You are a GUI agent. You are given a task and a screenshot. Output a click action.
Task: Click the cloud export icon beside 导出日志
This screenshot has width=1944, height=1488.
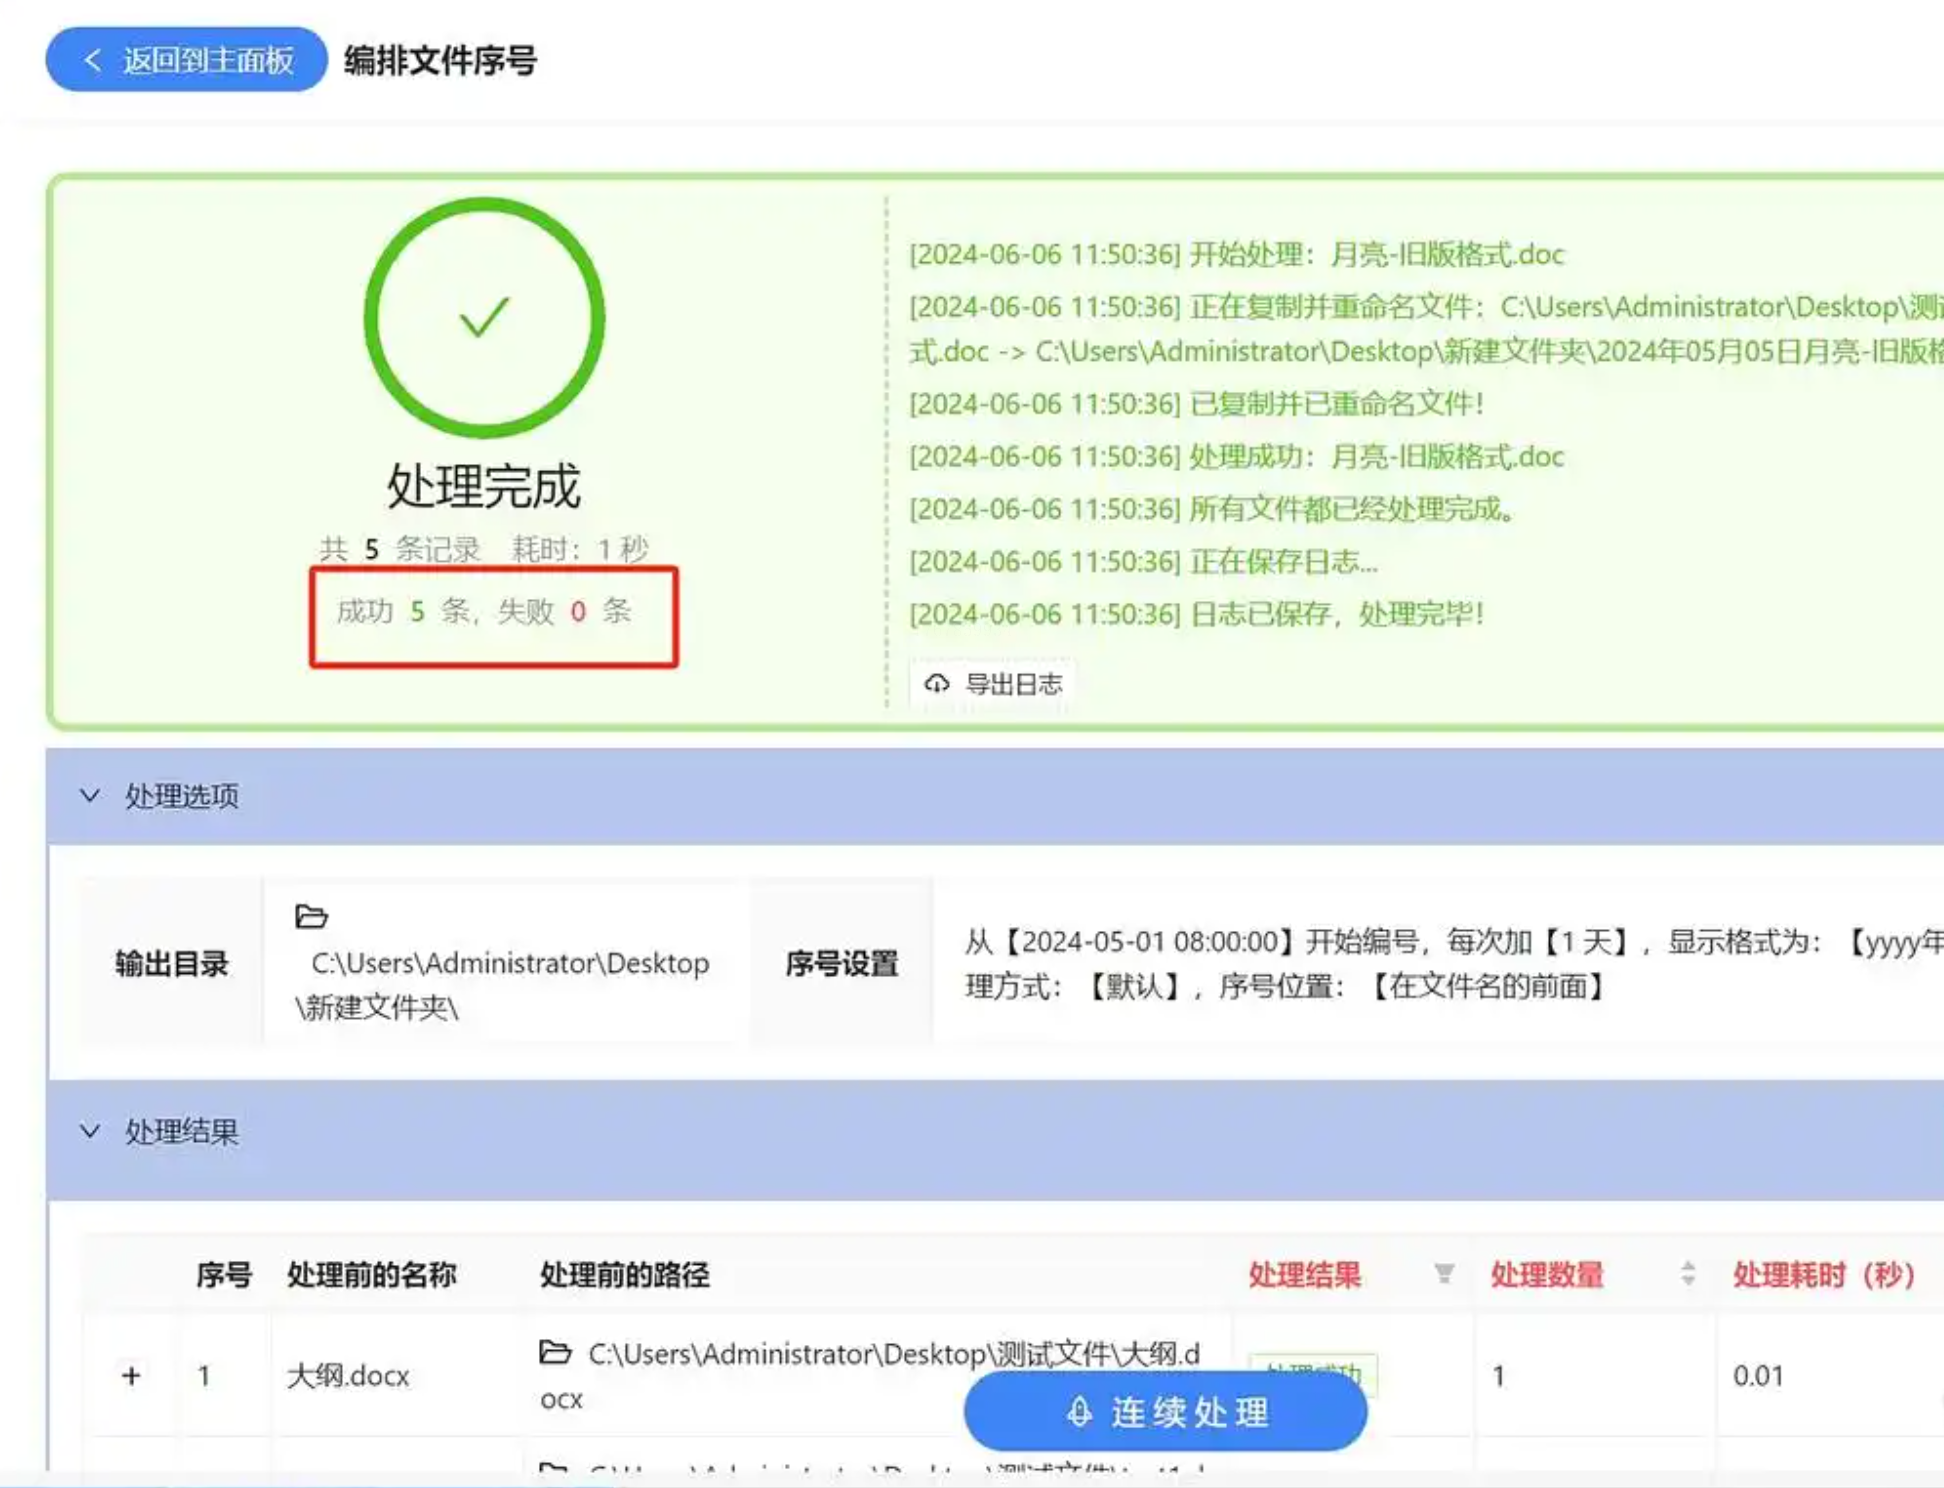click(x=936, y=684)
